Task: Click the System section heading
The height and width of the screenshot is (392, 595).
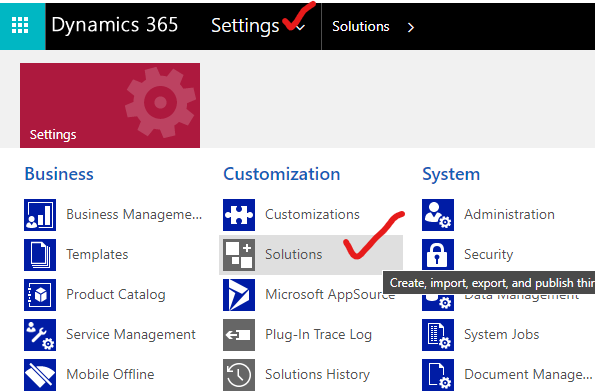Action: coord(451,175)
